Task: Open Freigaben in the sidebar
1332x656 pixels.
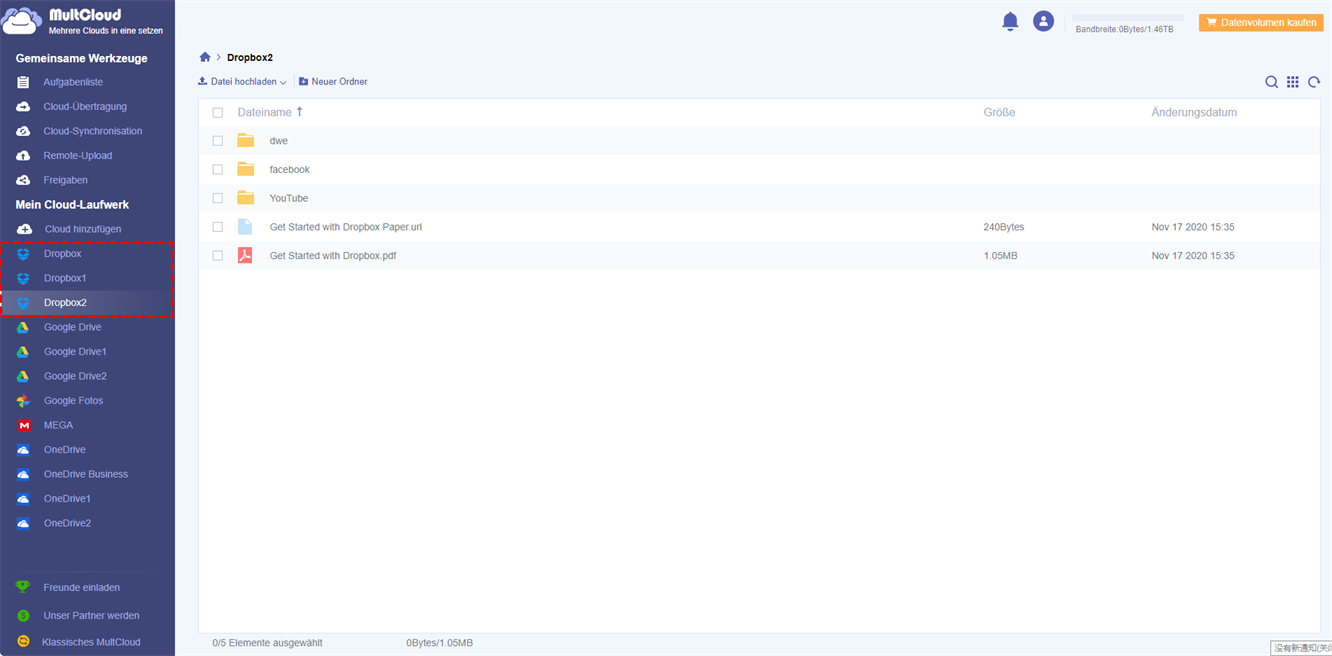Action: [66, 180]
